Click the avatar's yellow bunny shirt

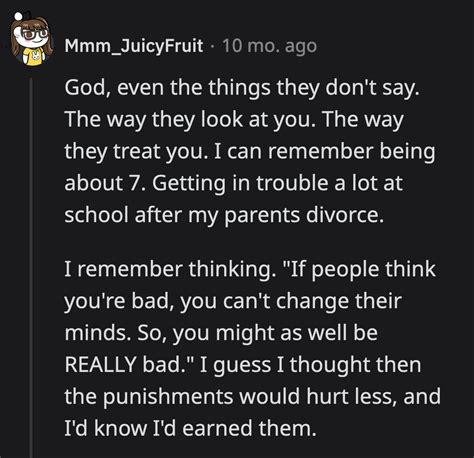point(34,57)
